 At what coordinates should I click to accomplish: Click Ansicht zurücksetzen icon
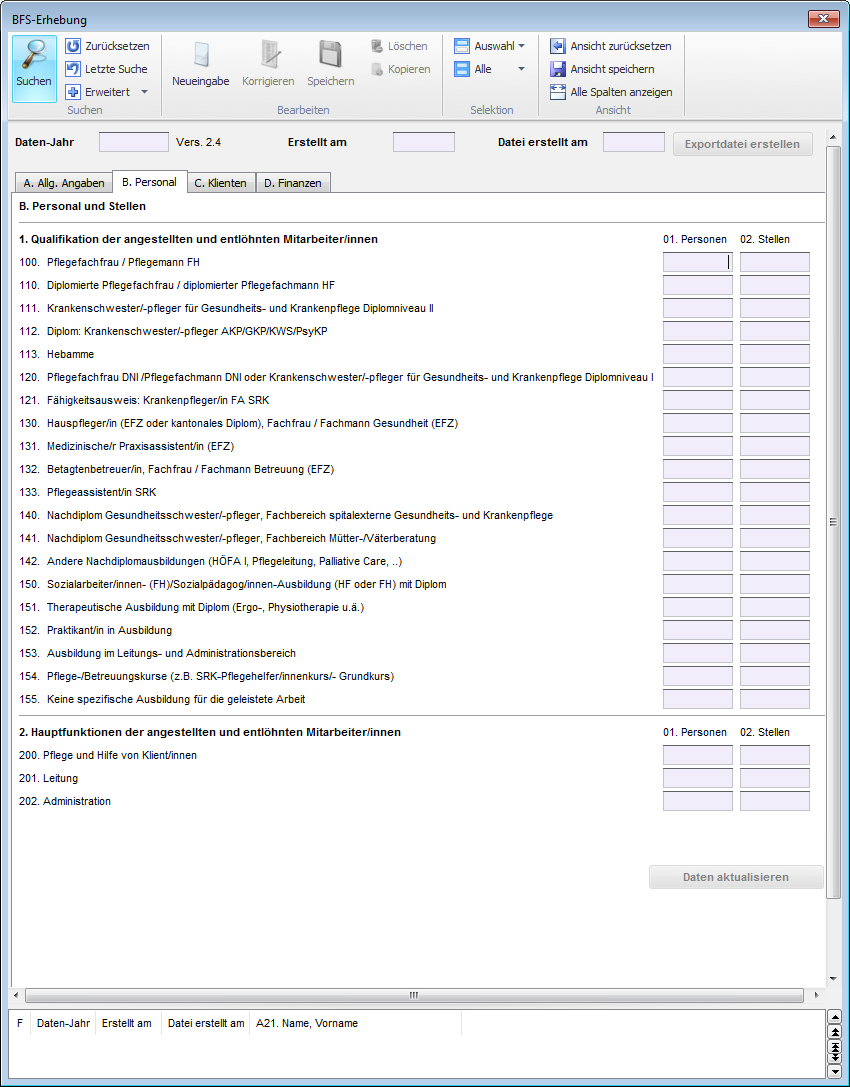click(557, 46)
